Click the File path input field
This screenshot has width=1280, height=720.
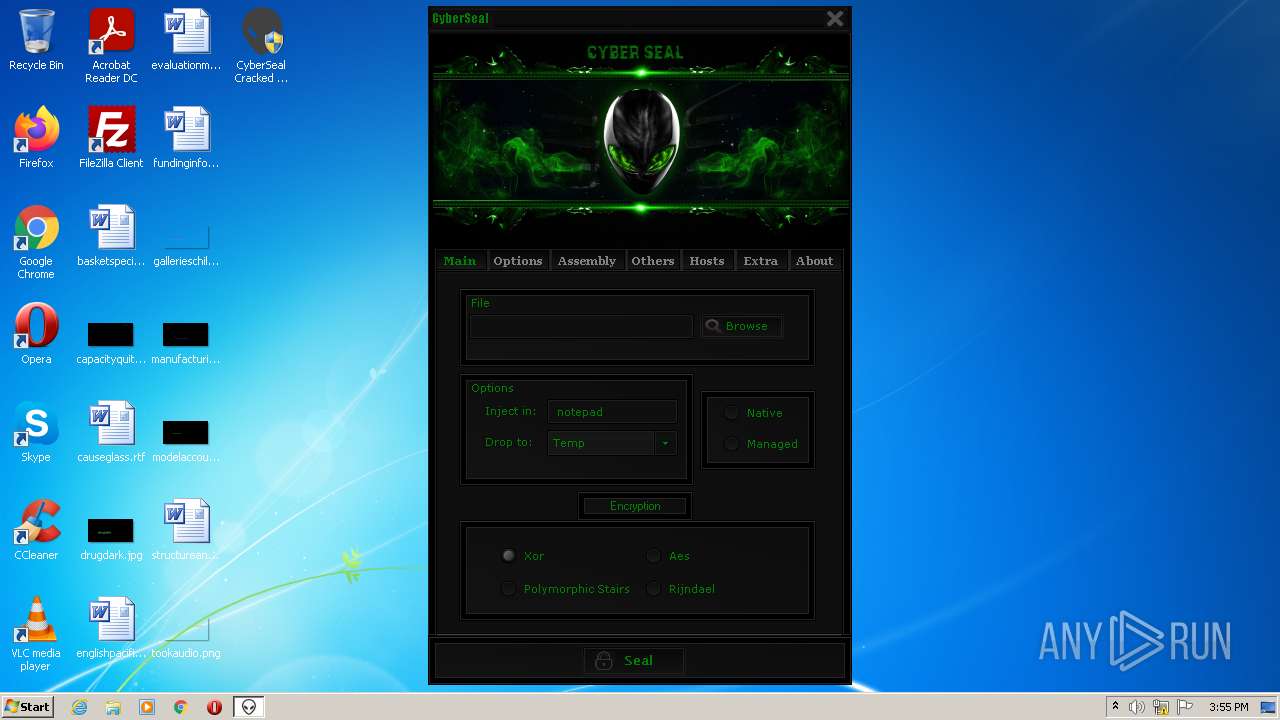click(x=581, y=326)
